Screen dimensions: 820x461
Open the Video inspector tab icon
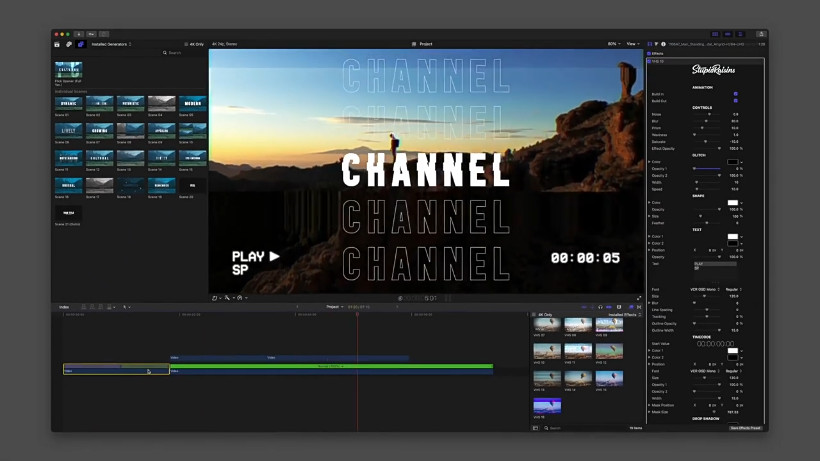pyautogui.click(x=650, y=44)
